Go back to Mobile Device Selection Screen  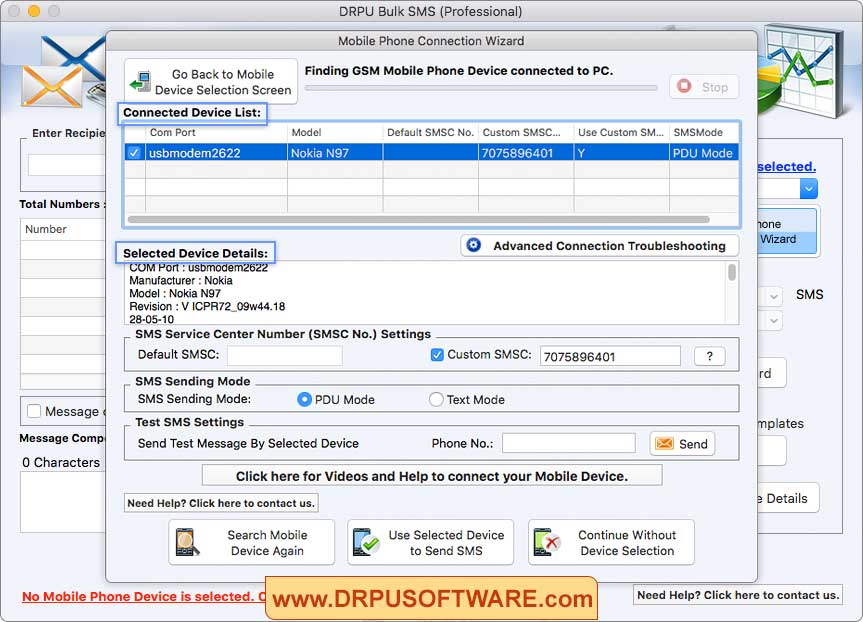211,81
